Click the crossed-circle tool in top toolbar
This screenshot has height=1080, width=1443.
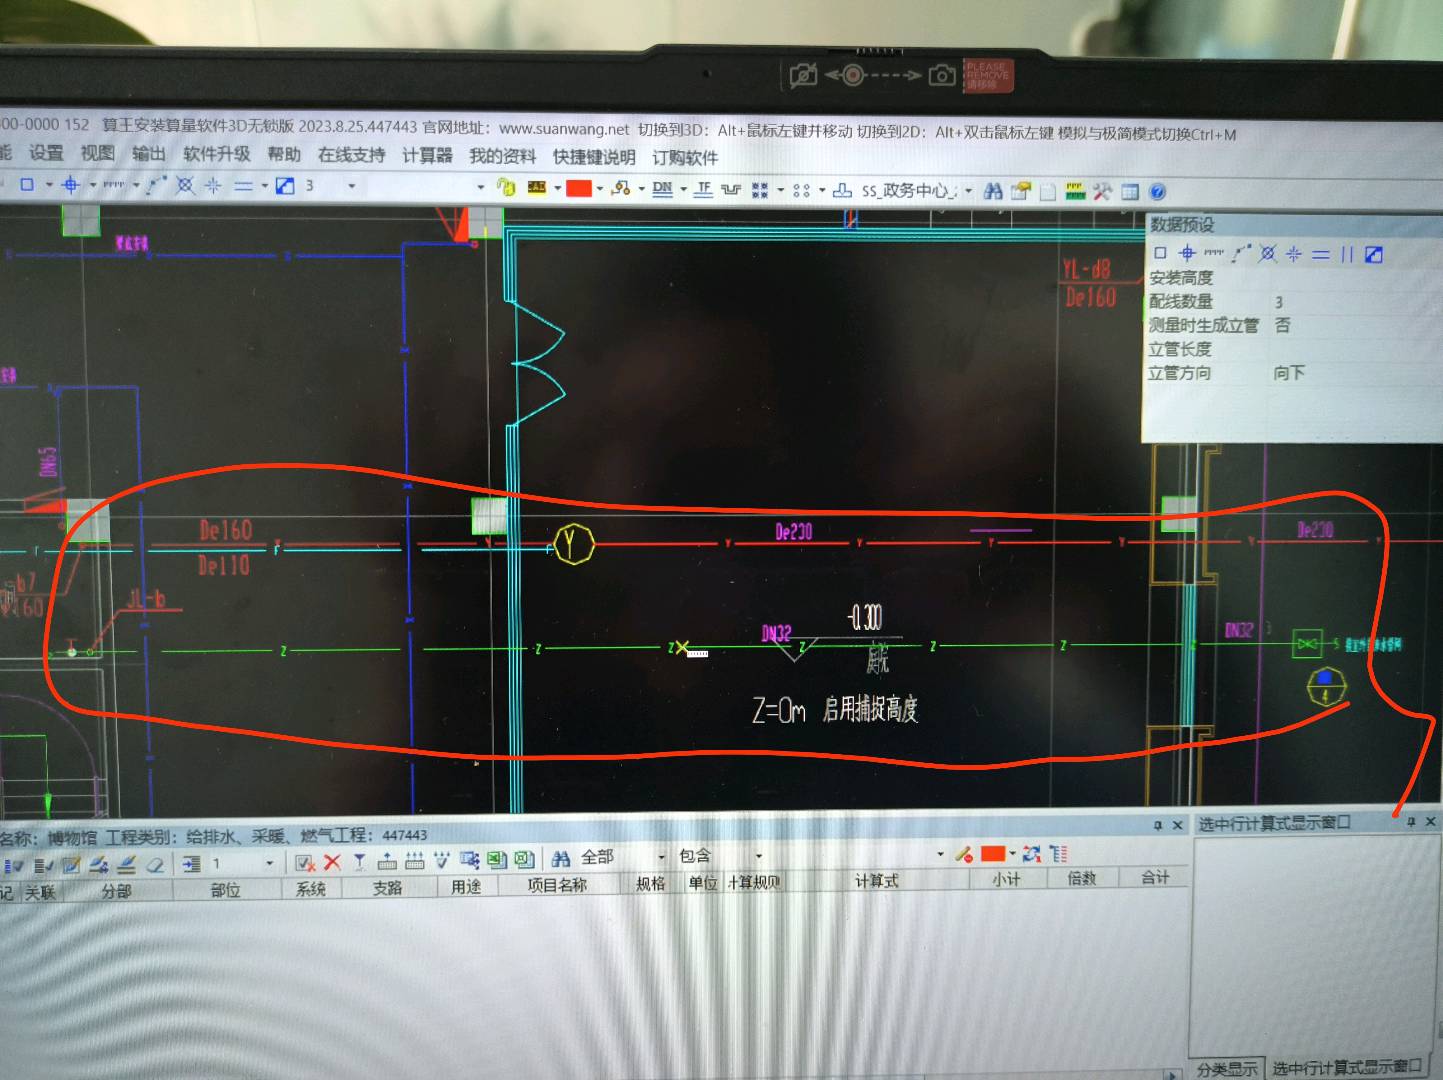[x=185, y=185]
